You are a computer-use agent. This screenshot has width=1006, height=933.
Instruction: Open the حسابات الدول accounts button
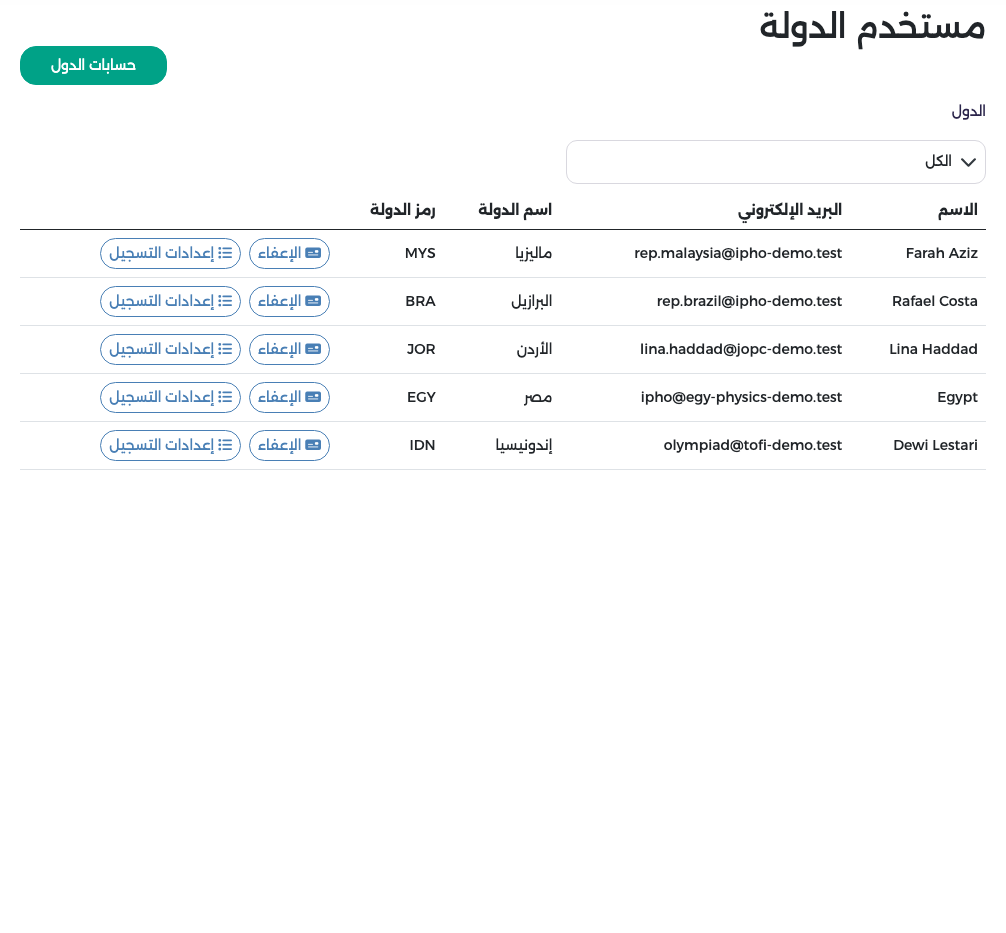tap(93, 65)
